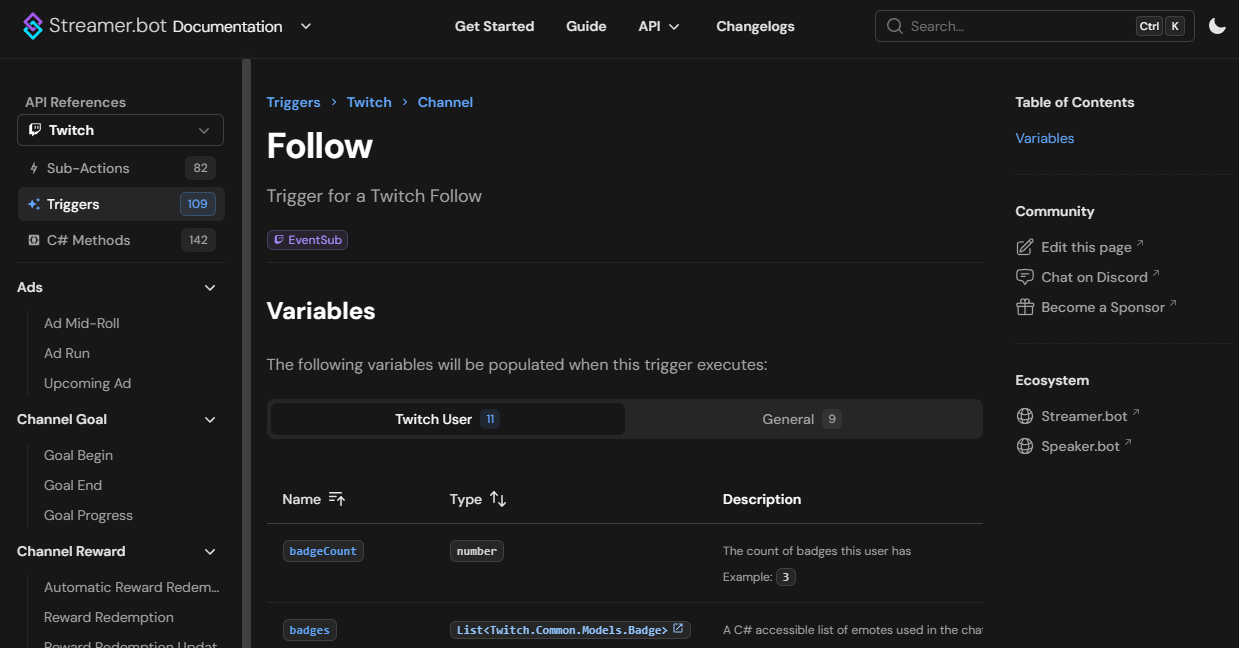Open the Changelogs menu item
The width and height of the screenshot is (1239, 648).
(x=755, y=26)
